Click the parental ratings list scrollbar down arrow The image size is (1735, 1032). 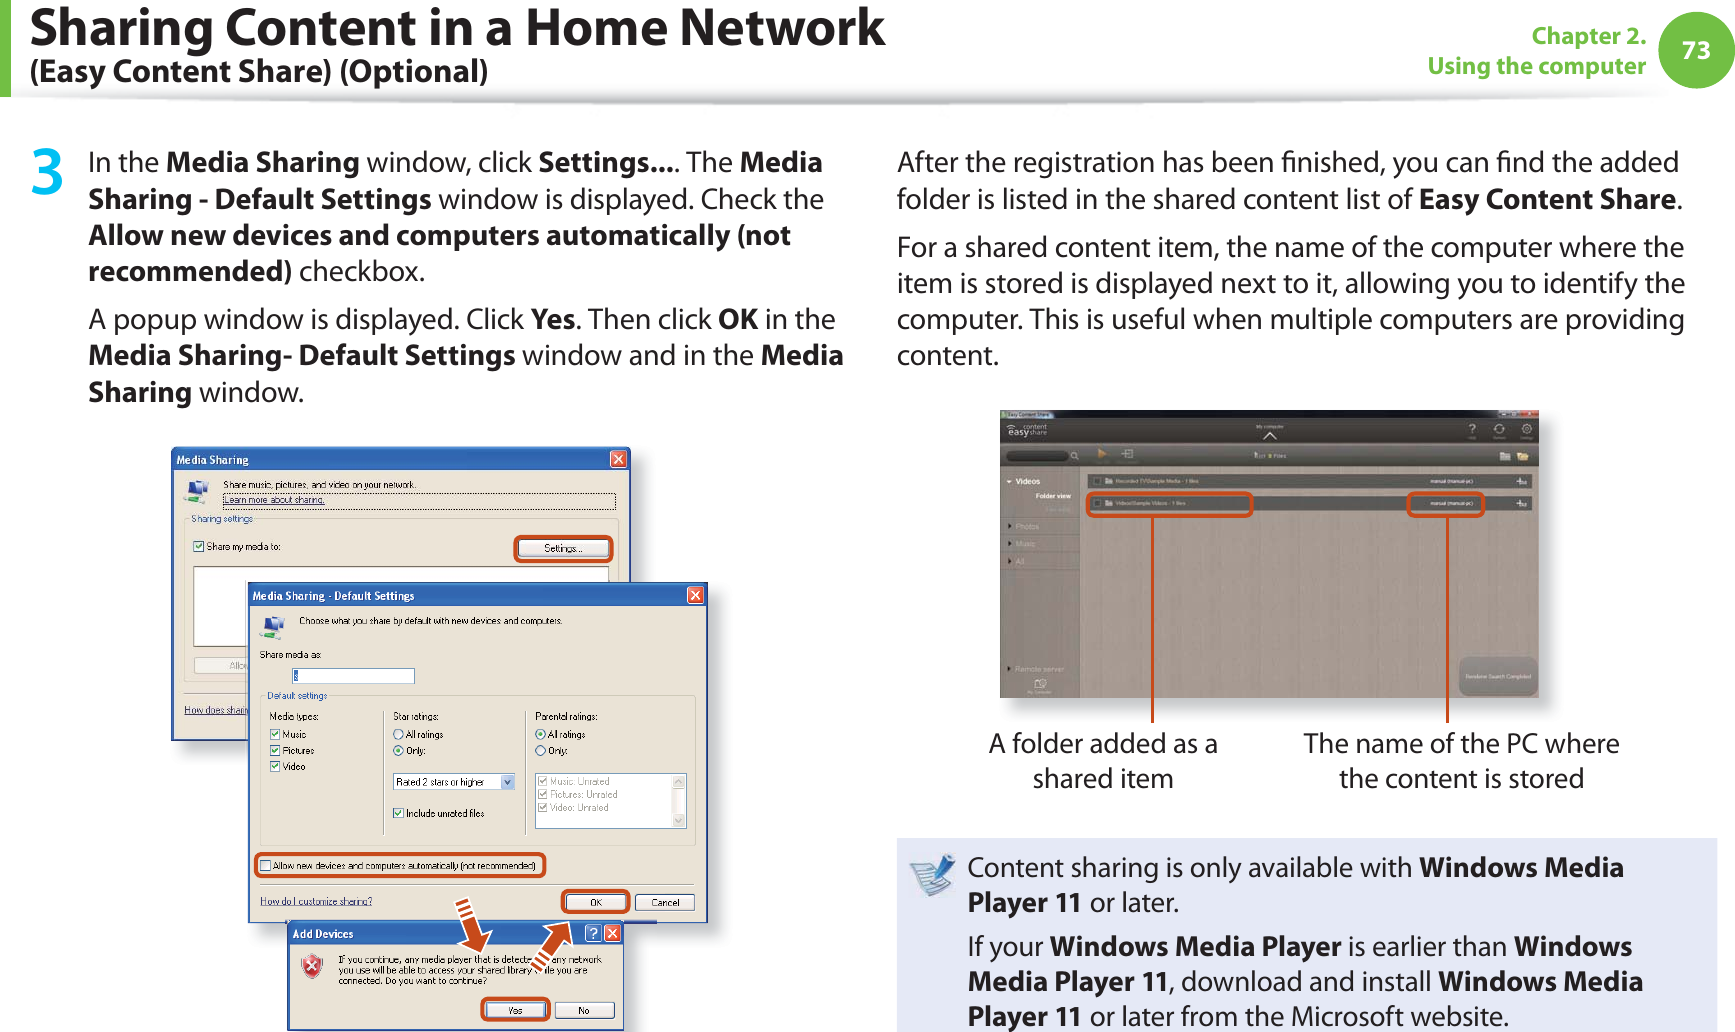coord(680,820)
